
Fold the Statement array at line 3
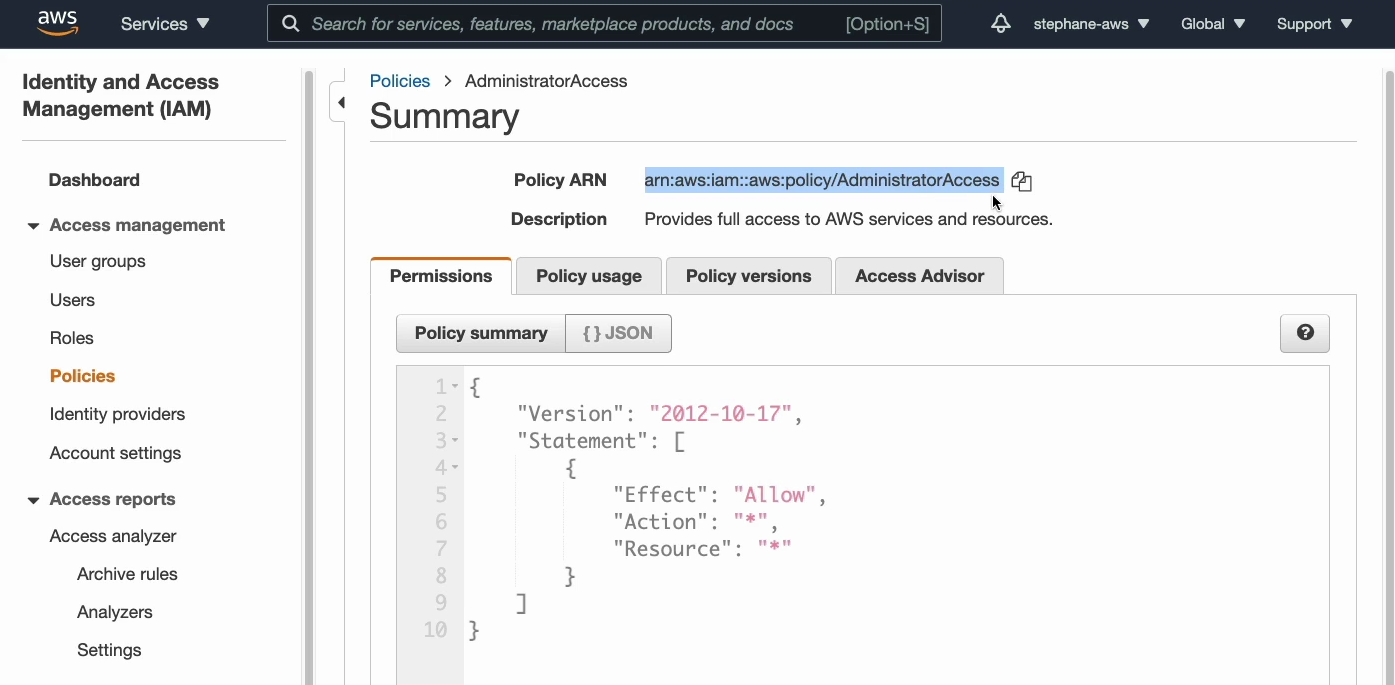click(x=455, y=440)
